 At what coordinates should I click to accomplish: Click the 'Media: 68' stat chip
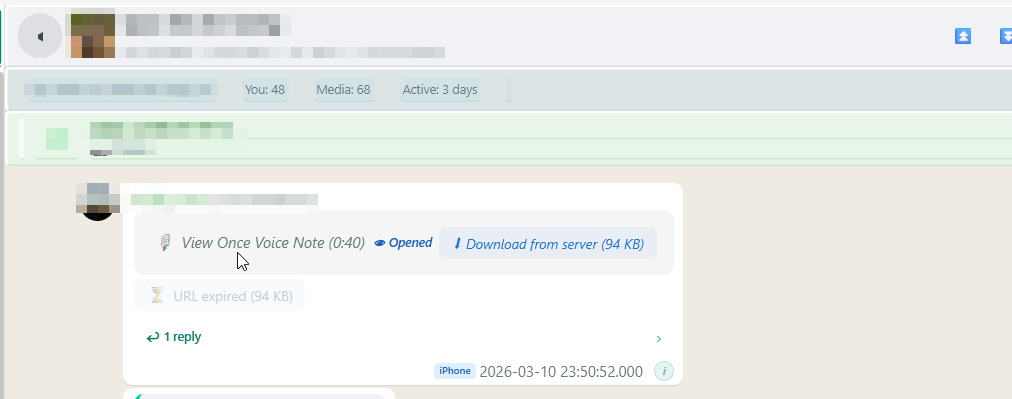(x=344, y=90)
